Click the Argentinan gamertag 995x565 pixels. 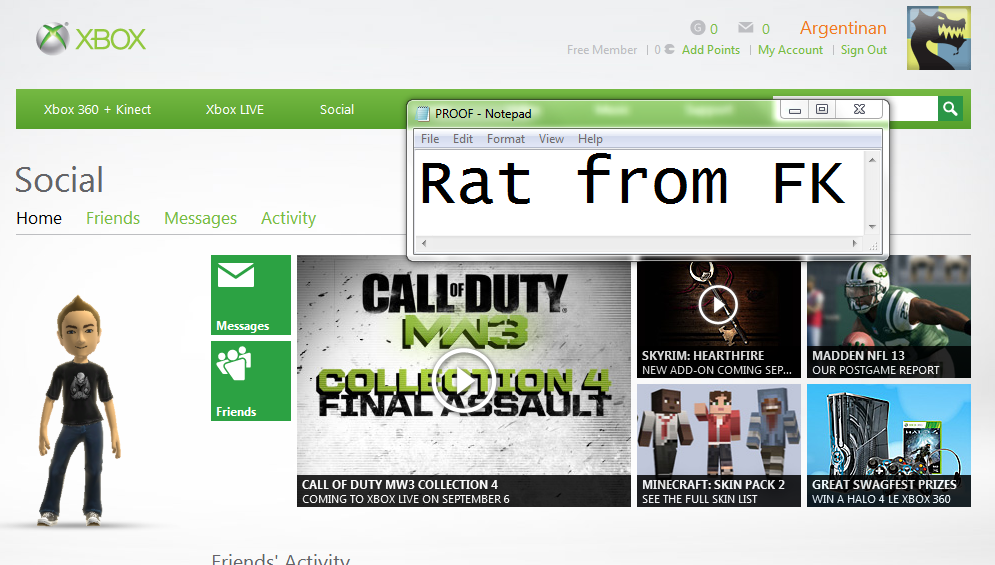point(843,28)
